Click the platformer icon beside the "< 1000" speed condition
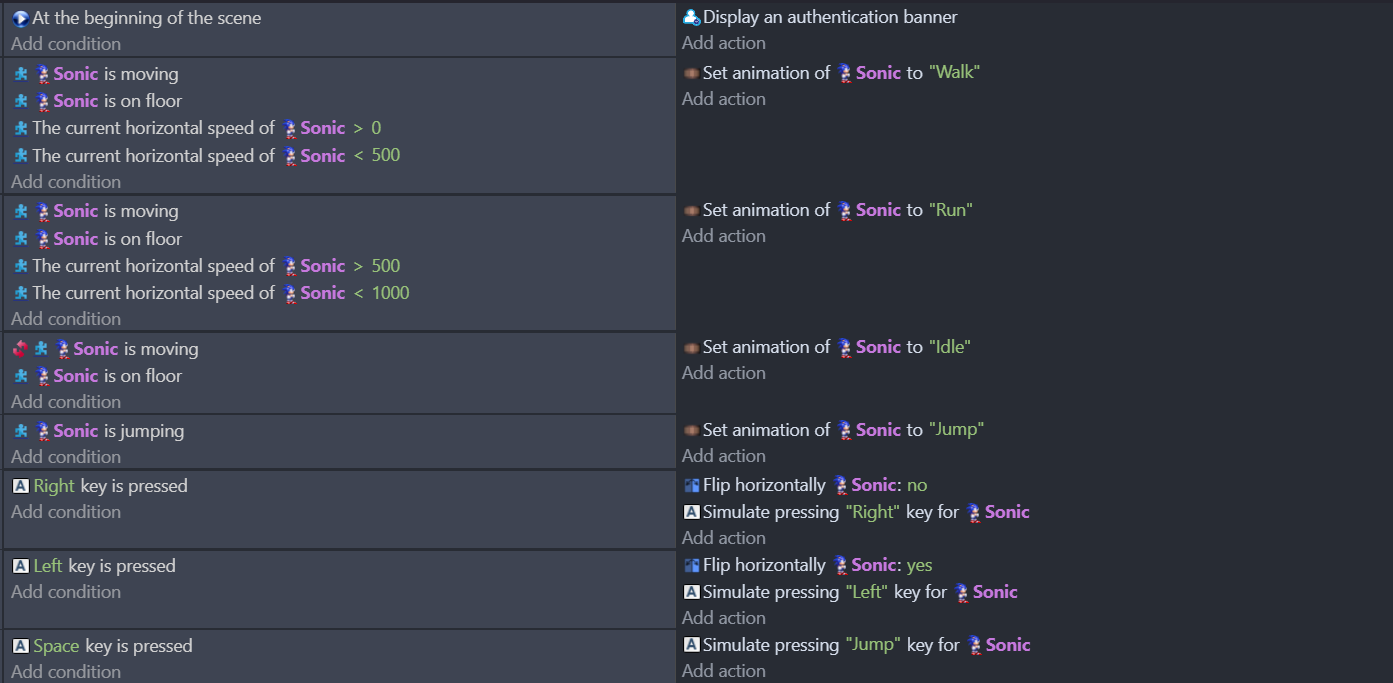Image resolution: width=1393 pixels, height=683 pixels. tap(20, 293)
